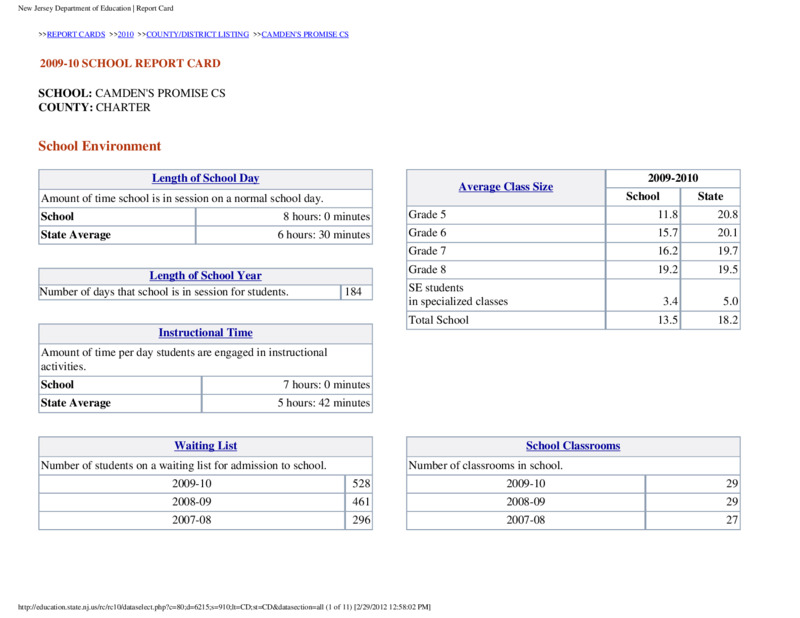
Task: Open the Length of School Year link
Action: pos(206,276)
